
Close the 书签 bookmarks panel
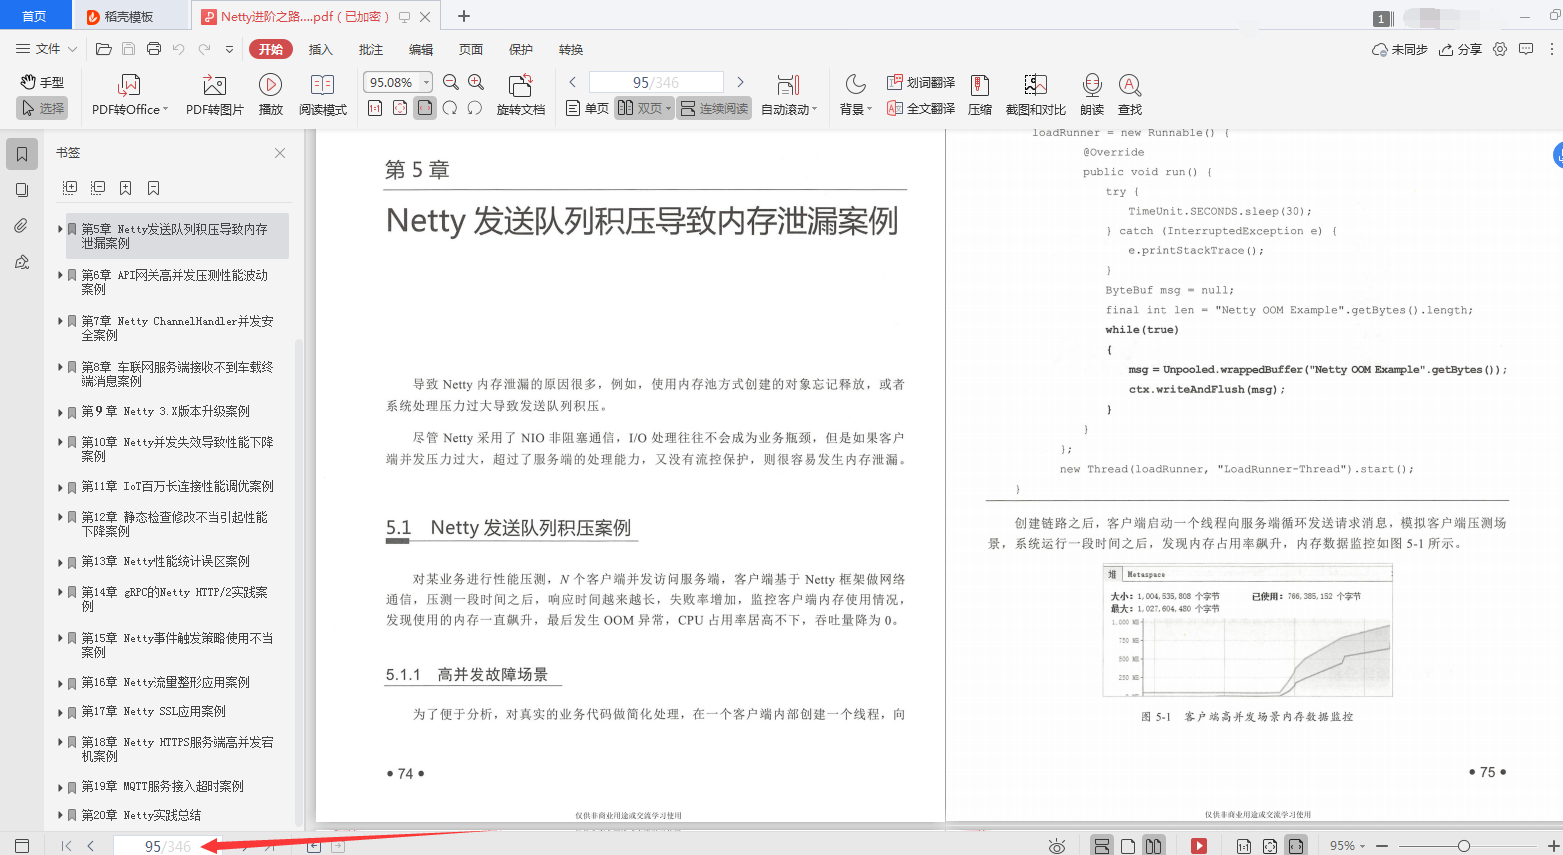280,153
